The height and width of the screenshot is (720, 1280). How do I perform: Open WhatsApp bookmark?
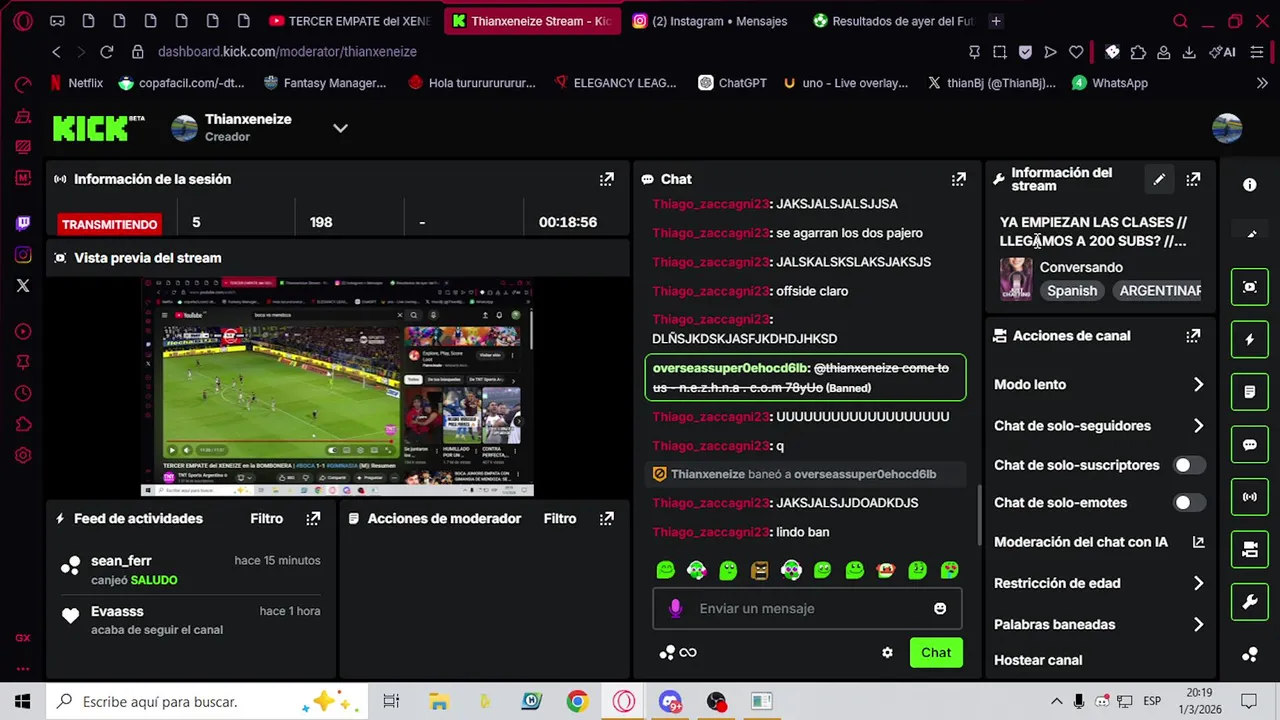click(x=1110, y=83)
